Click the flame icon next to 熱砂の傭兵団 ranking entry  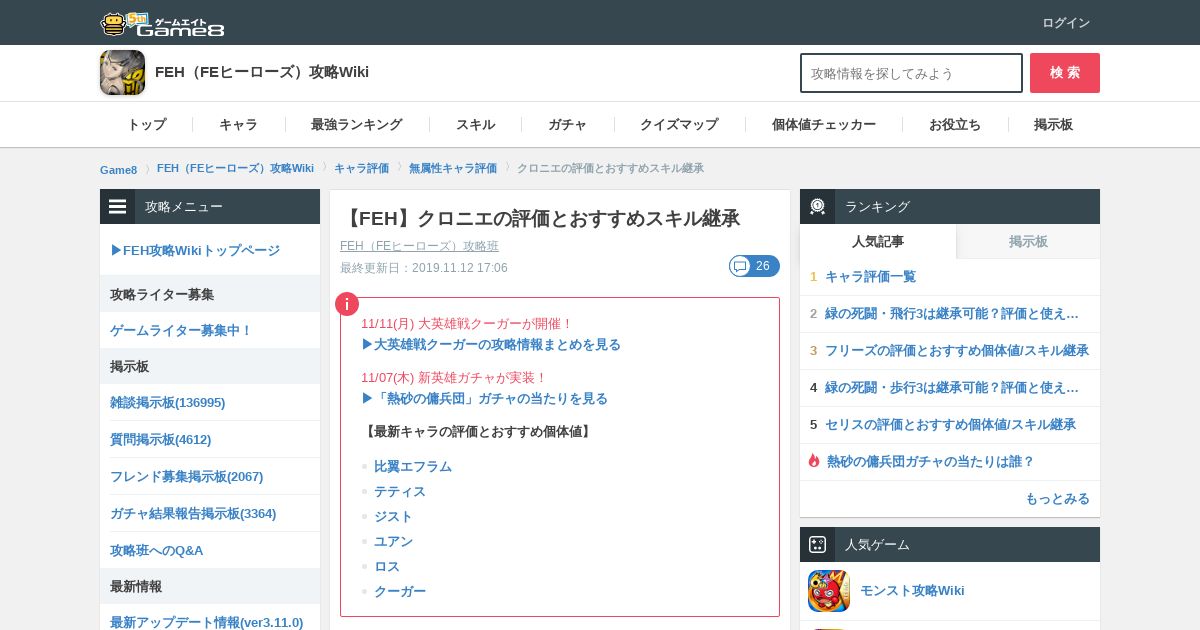pyautogui.click(x=814, y=461)
